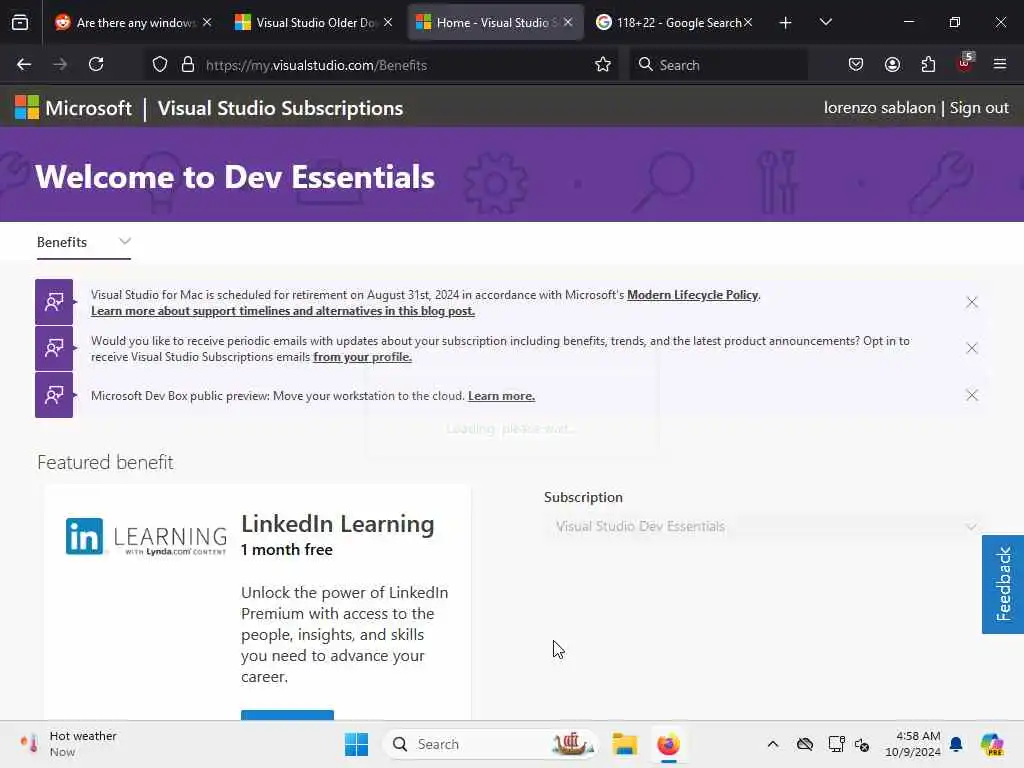Click the muted volume tray icon
This screenshot has height=768, width=1024.
pyautogui.click(x=862, y=744)
